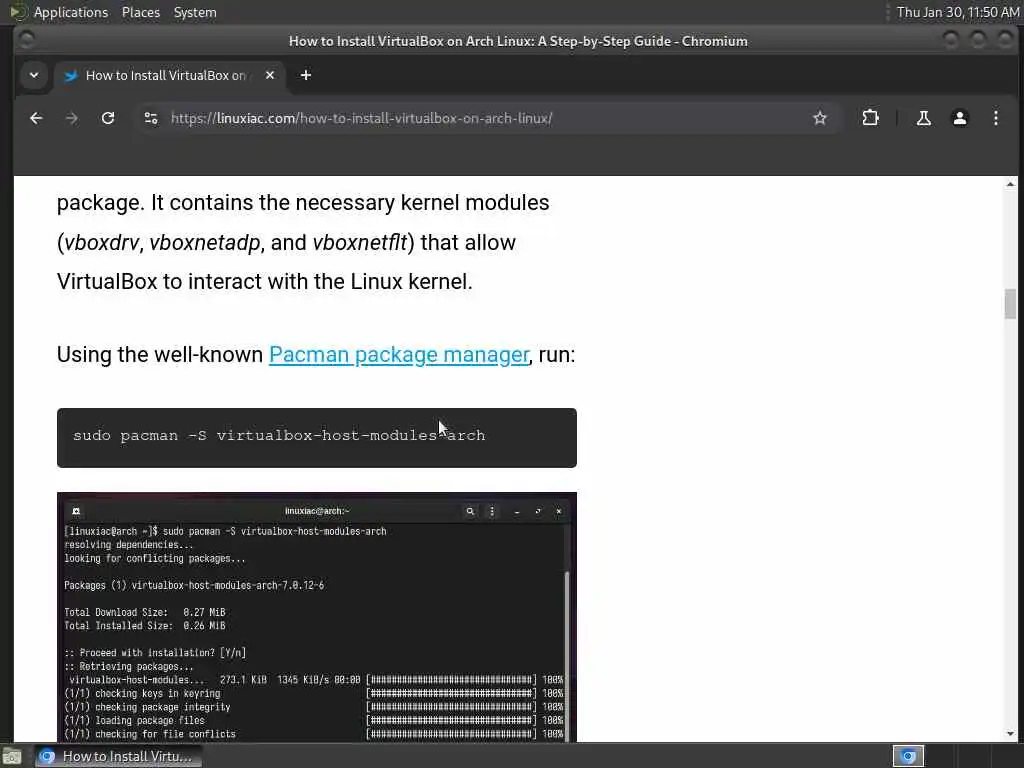The image size is (1024, 768).
Task: Bookmark this page with the star icon
Action: pos(820,118)
